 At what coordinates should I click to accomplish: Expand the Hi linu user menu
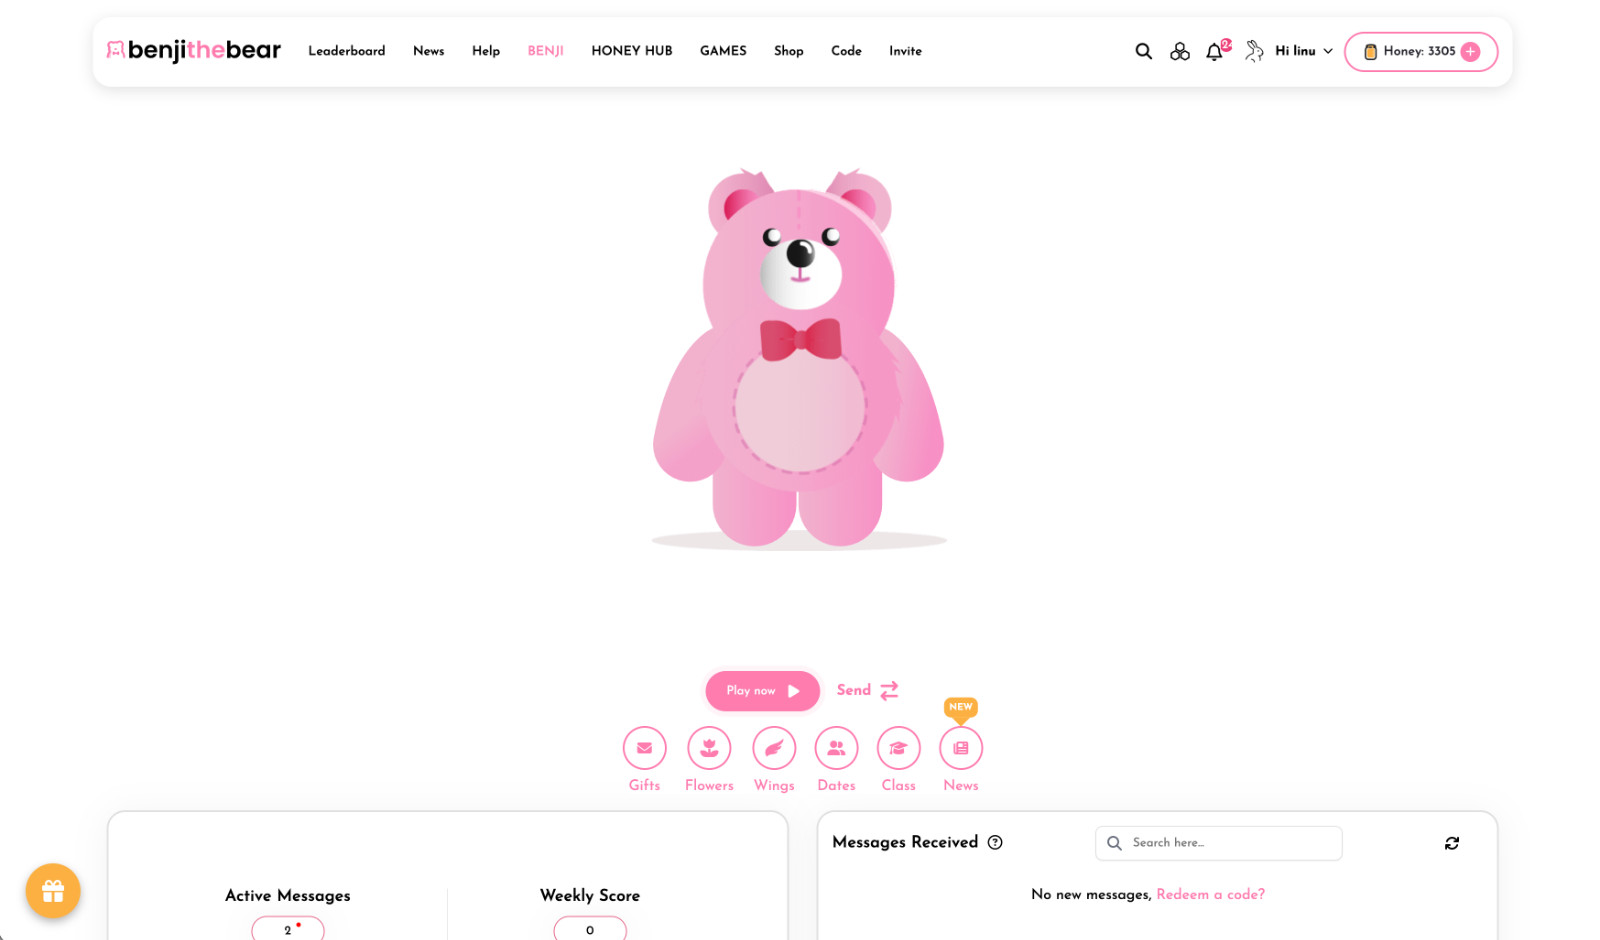1304,51
